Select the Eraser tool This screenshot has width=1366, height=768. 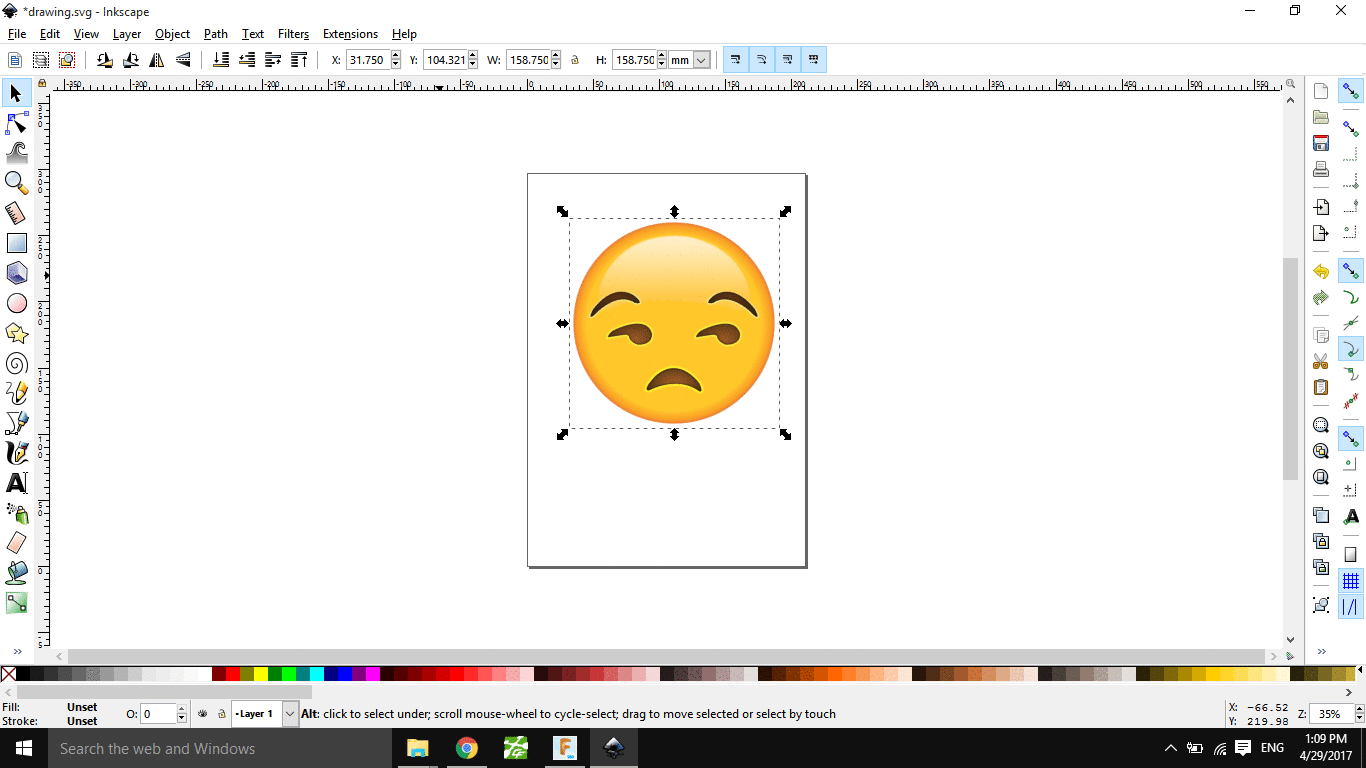(16, 543)
